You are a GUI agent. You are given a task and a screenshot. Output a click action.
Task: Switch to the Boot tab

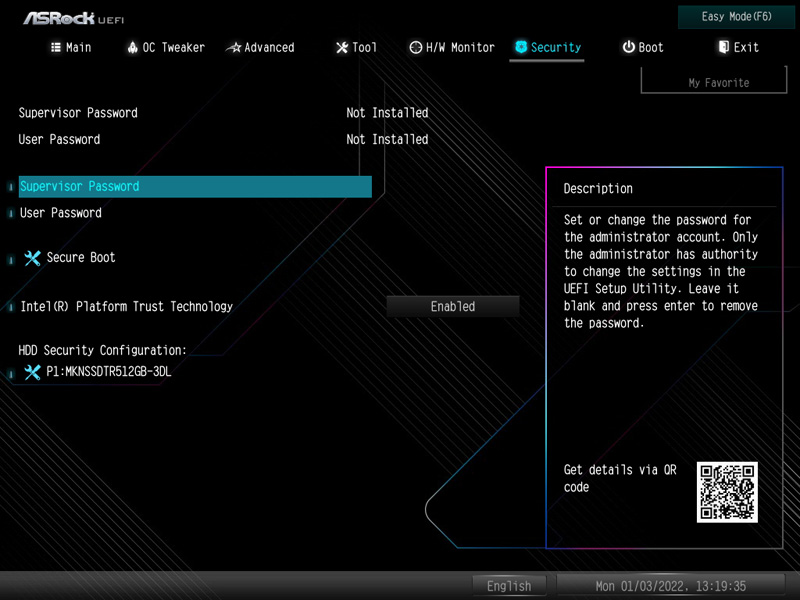[643, 47]
